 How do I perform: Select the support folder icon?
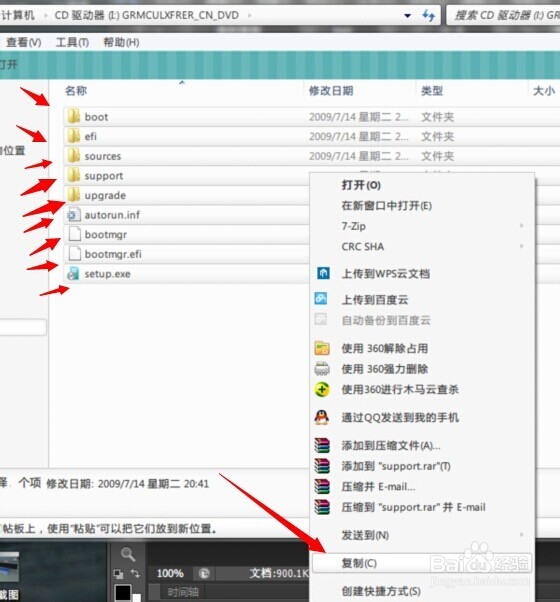tap(74, 175)
